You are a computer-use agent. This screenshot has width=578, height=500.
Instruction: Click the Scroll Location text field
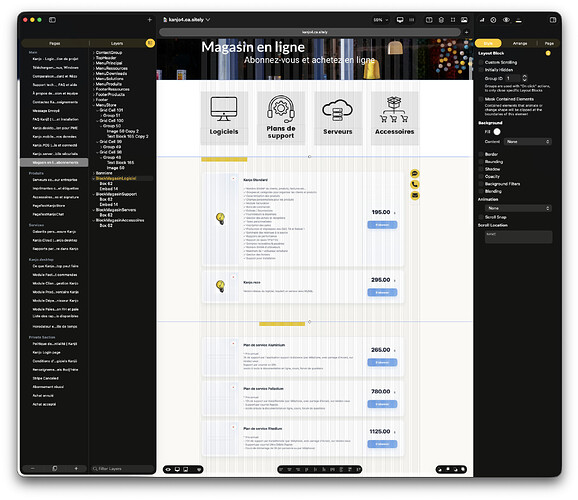coord(518,237)
